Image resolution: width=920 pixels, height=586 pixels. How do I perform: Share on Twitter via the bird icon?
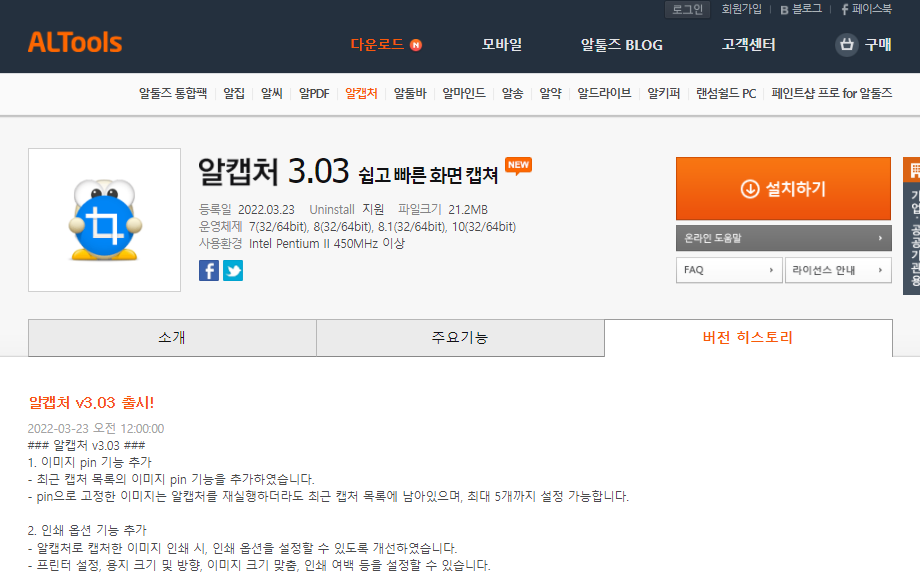233,270
